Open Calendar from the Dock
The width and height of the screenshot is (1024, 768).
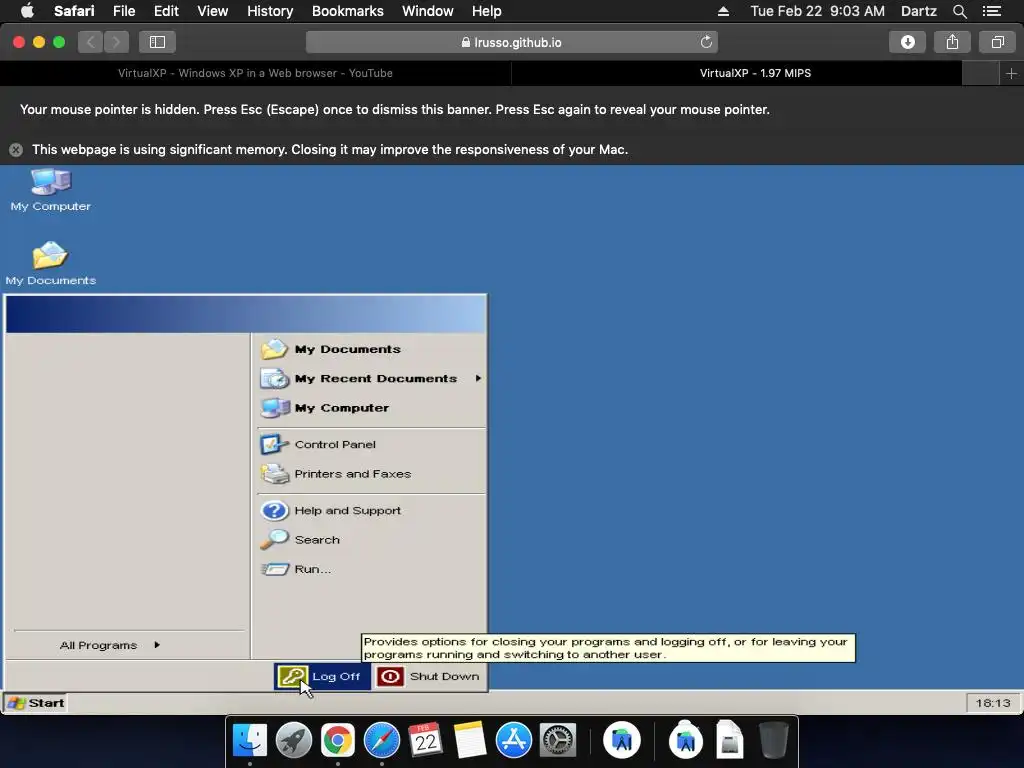(x=425, y=740)
